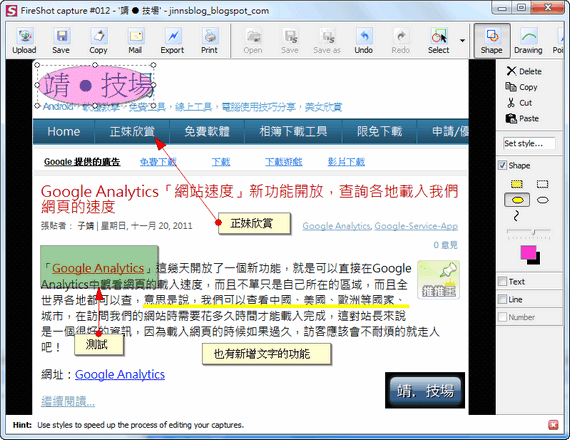Click the 繼續閱讀 link
The width and height of the screenshot is (570, 440).
(68, 401)
